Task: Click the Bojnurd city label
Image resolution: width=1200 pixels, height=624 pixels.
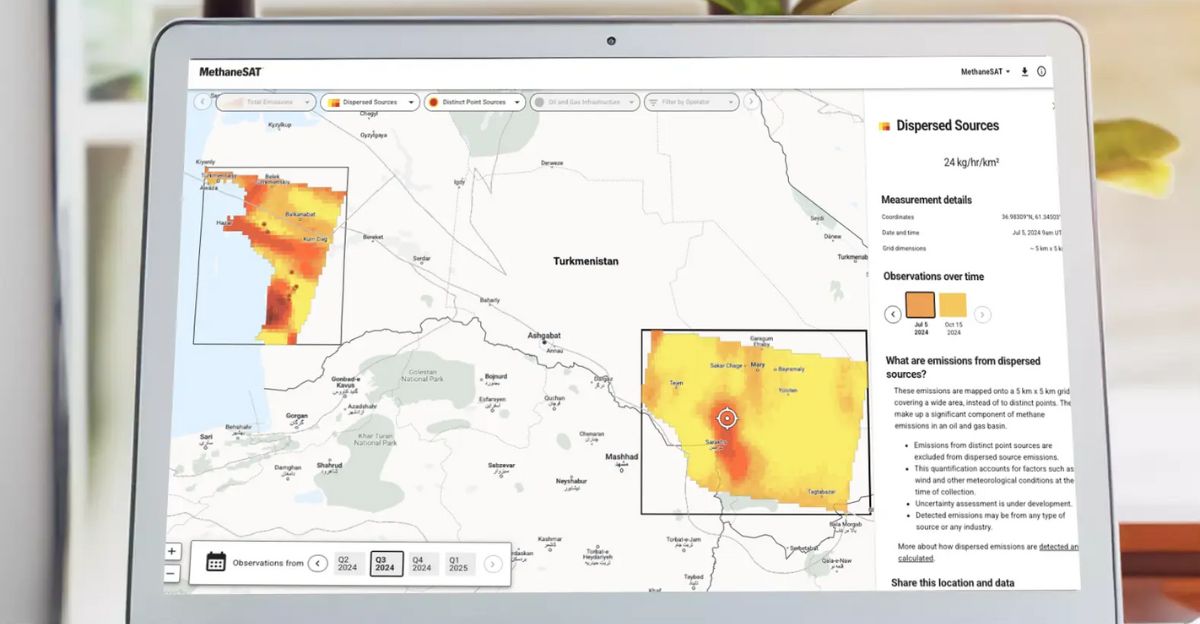Action: 496,377
